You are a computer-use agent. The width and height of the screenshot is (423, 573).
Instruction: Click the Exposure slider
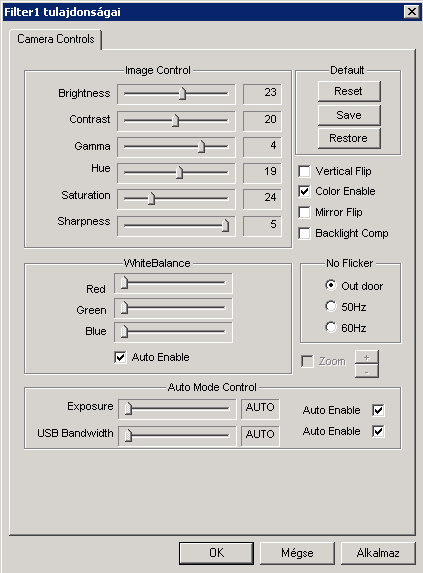coord(177,409)
